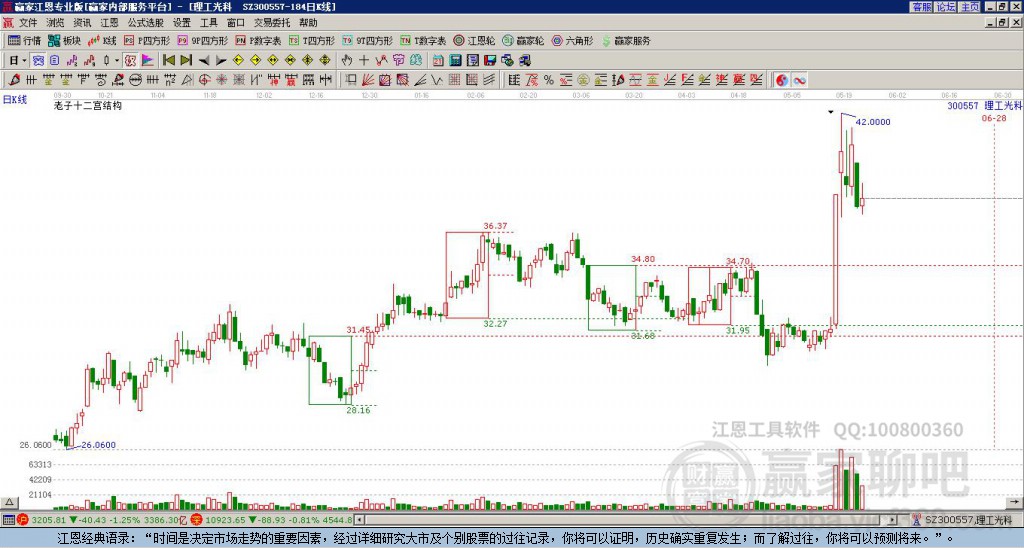The height and width of the screenshot is (548, 1024).
Task: Click the 06-28 date marker
Action: click(x=993, y=118)
